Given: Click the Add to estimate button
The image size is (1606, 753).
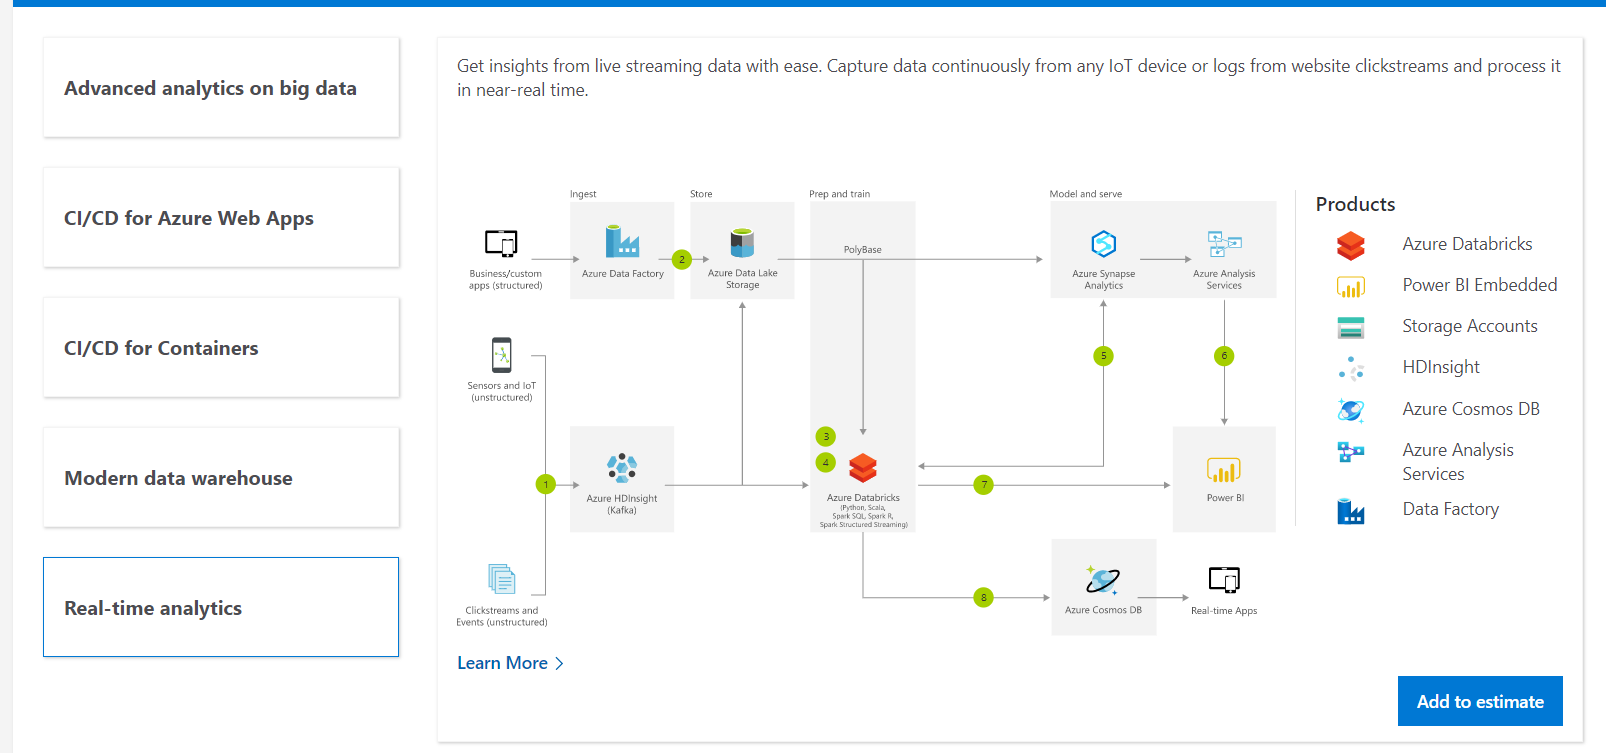Looking at the screenshot, I should [1480, 701].
